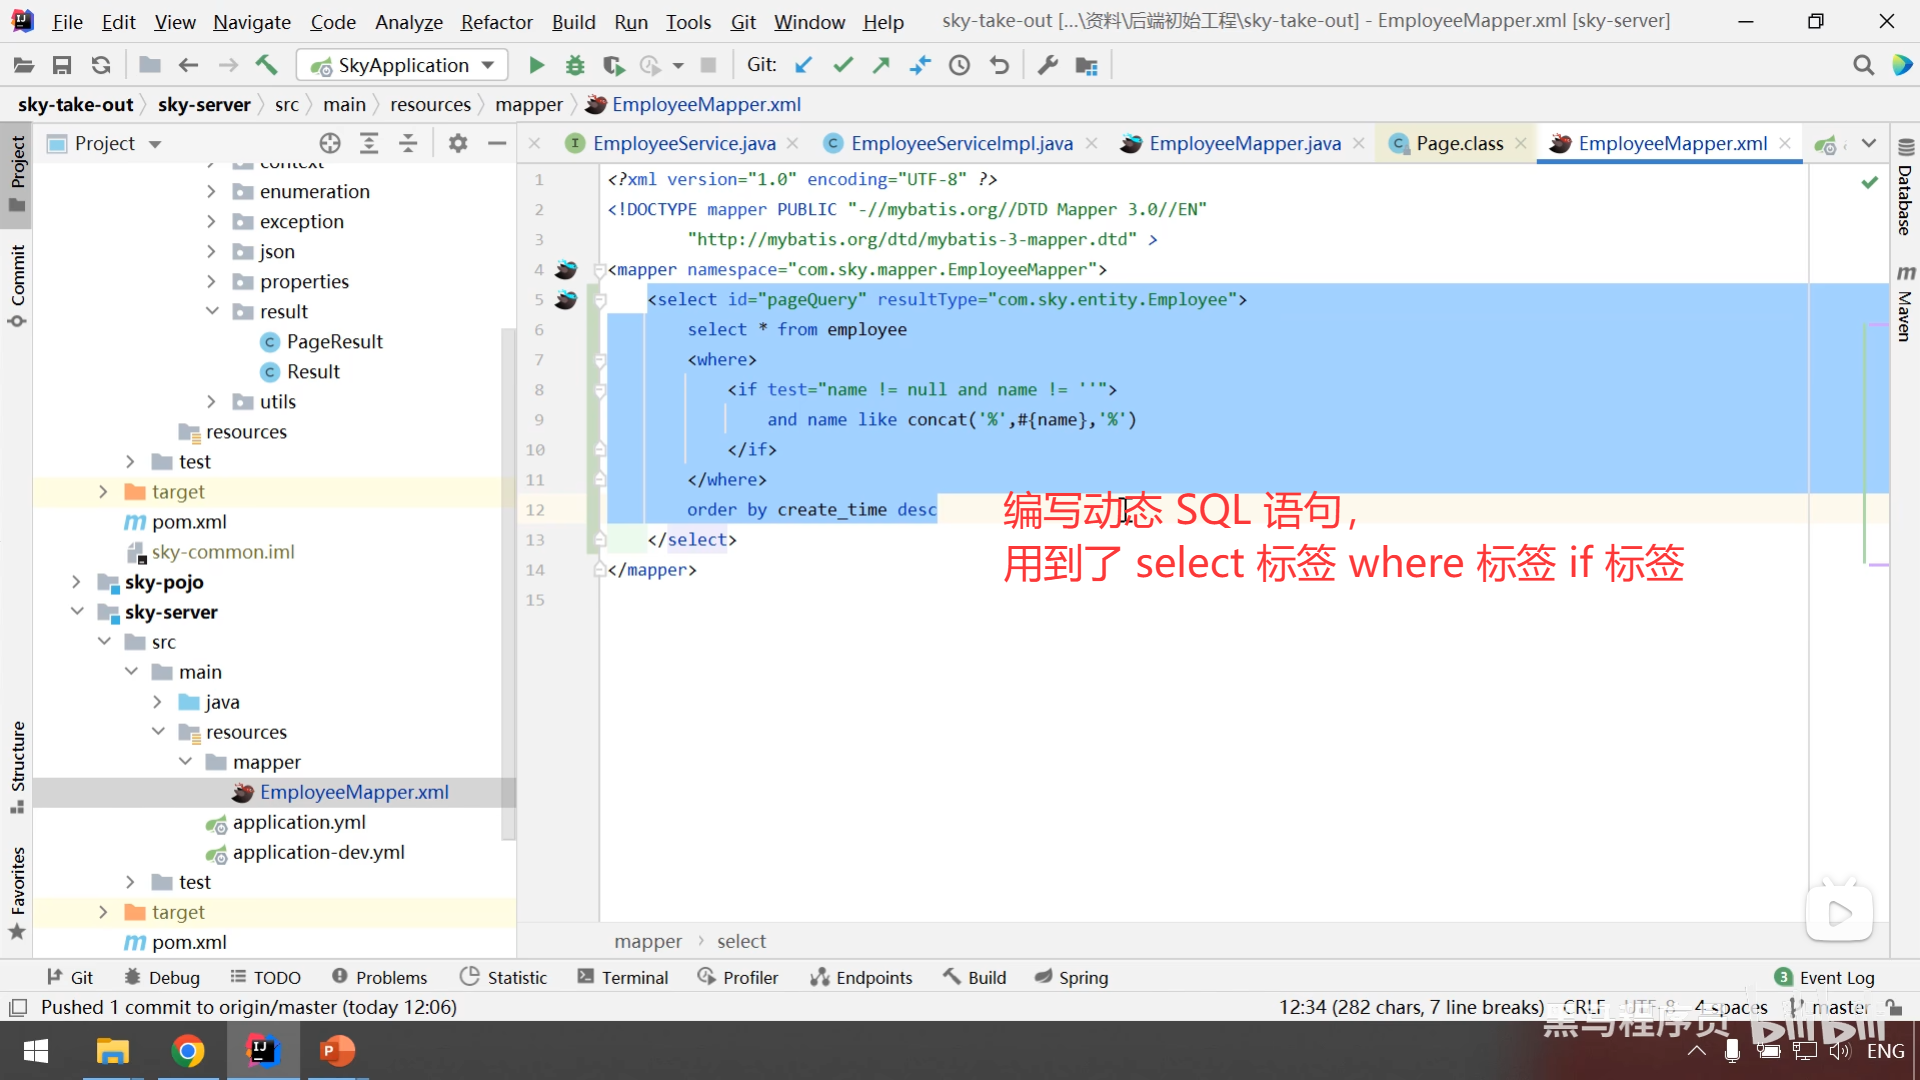Open Chrome from the taskbar
Viewport: 1920px width, 1080px height.
[x=187, y=1051]
